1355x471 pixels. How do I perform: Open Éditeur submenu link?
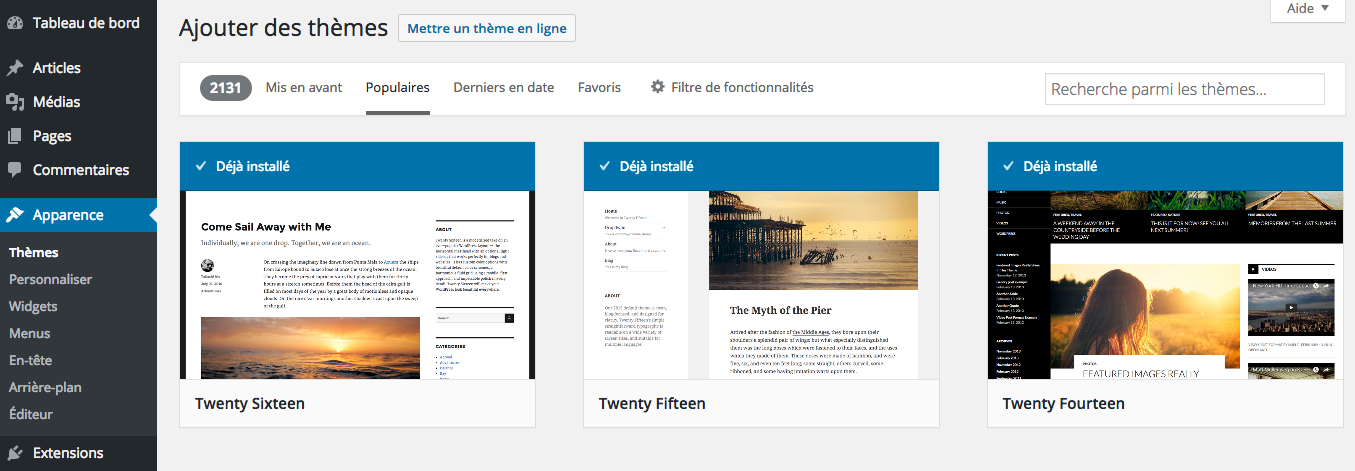point(31,414)
